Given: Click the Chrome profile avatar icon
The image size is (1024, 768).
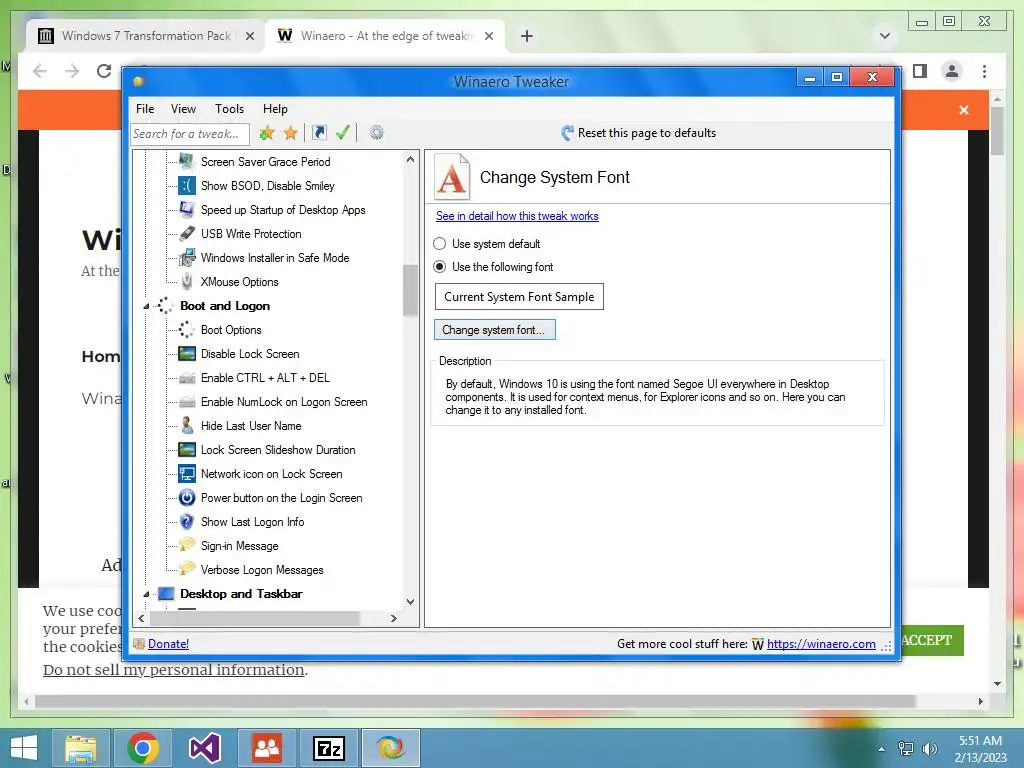Looking at the screenshot, I should (x=952, y=71).
